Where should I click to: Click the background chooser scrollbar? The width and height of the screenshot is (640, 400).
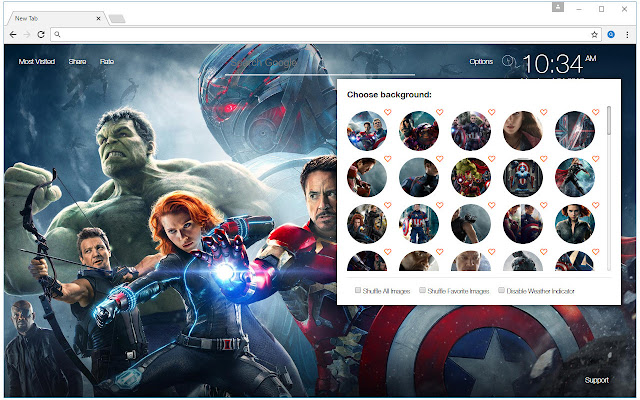point(609,121)
